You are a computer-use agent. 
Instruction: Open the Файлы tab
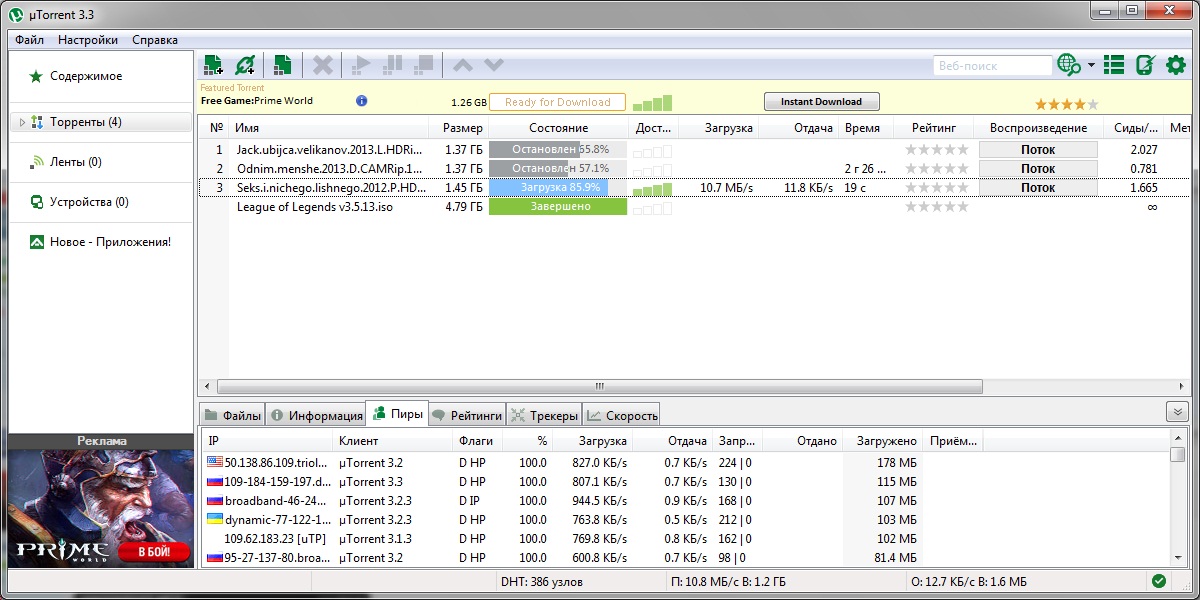pos(233,415)
